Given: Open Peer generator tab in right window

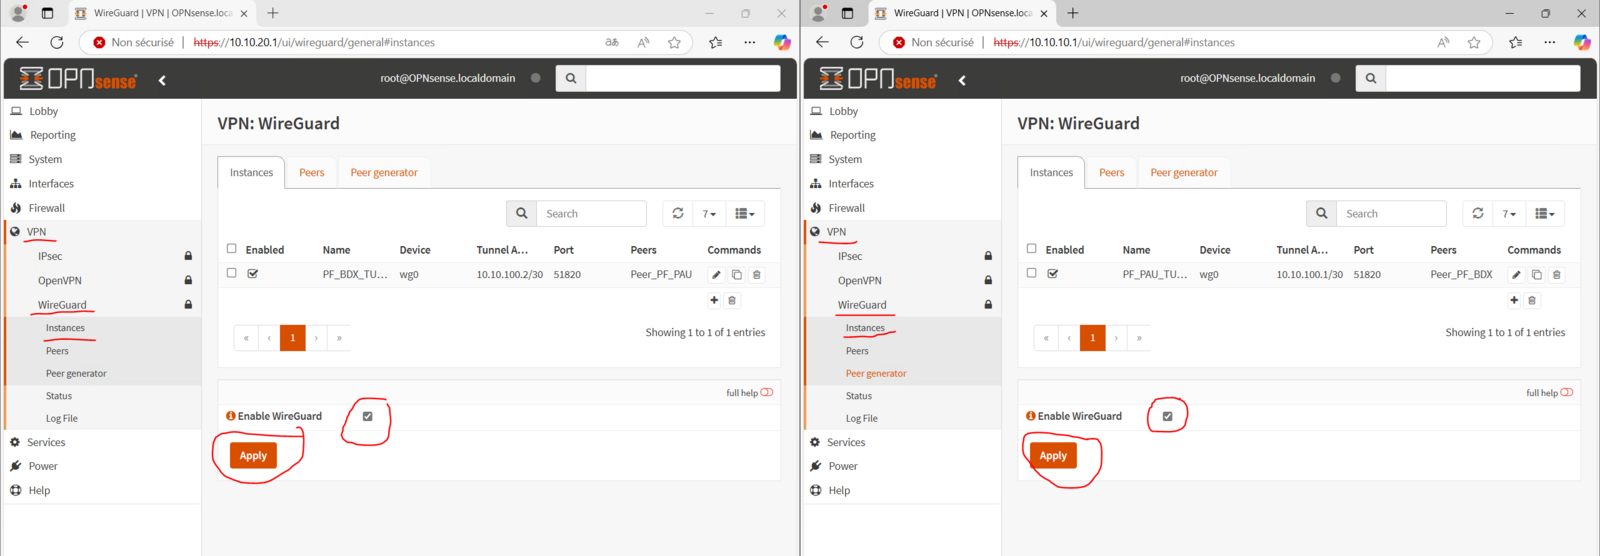Looking at the screenshot, I should (x=1184, y=173).
